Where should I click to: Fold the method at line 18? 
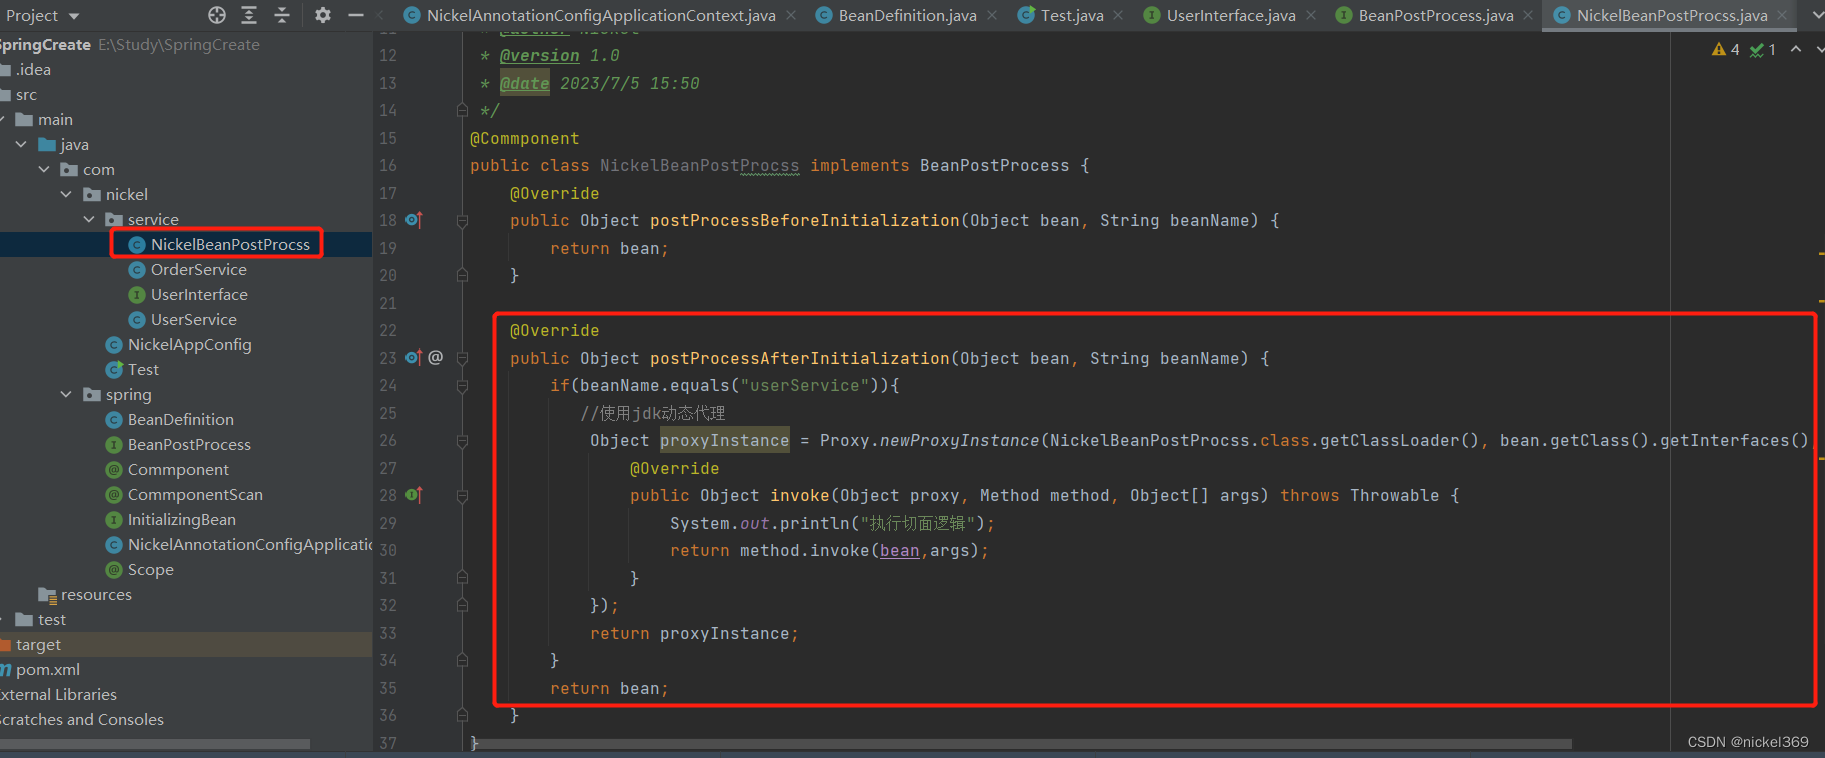pyautogui.click(x=462, y=221)
